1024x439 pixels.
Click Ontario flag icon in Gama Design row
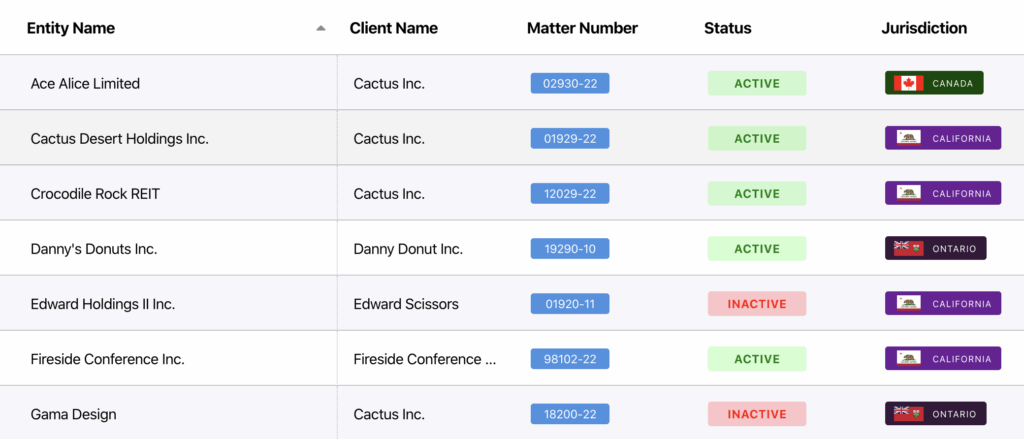908,413
